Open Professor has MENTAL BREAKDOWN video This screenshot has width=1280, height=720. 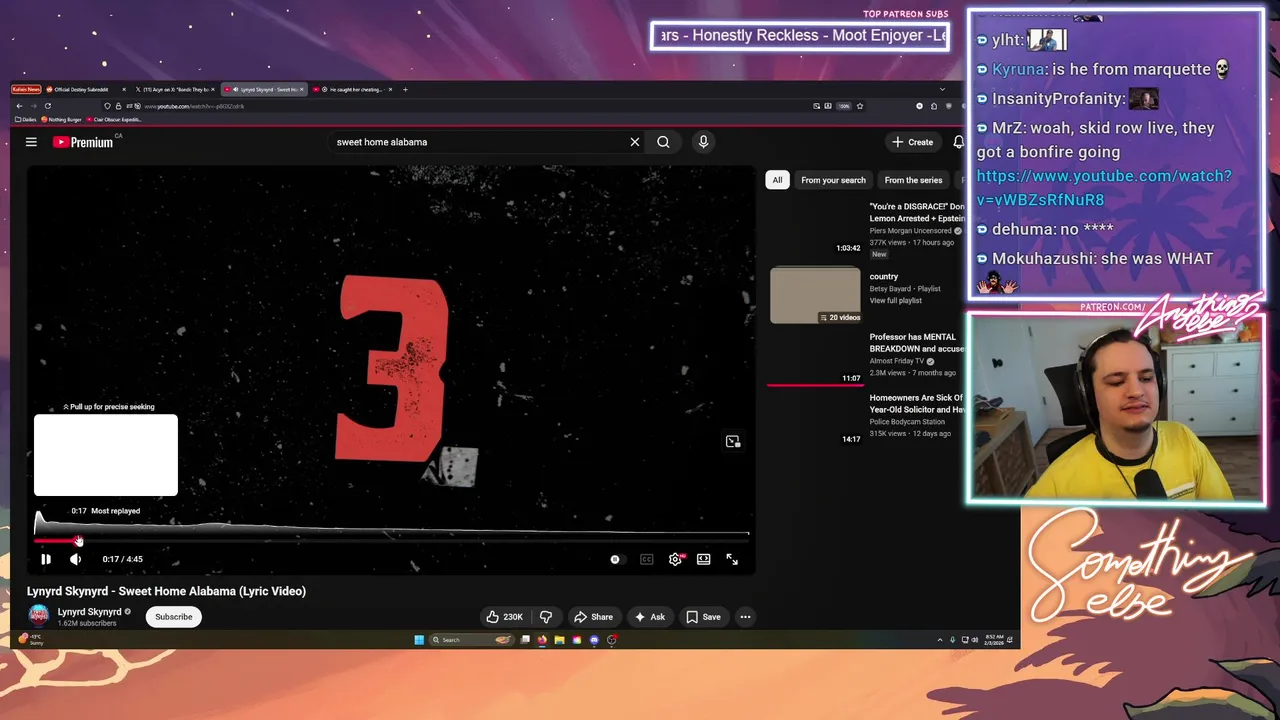[916, 343]
